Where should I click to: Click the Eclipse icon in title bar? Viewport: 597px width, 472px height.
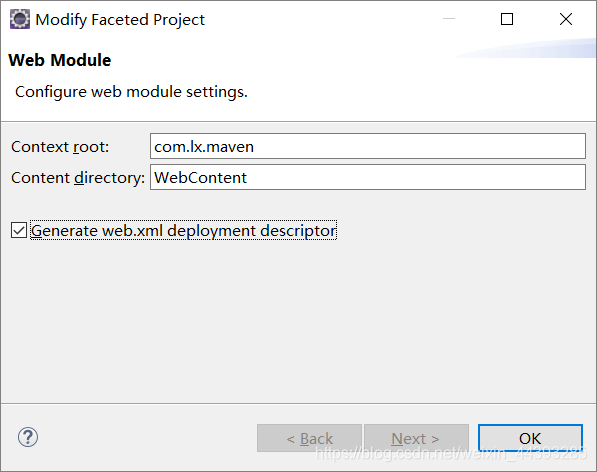coord(20,19)
